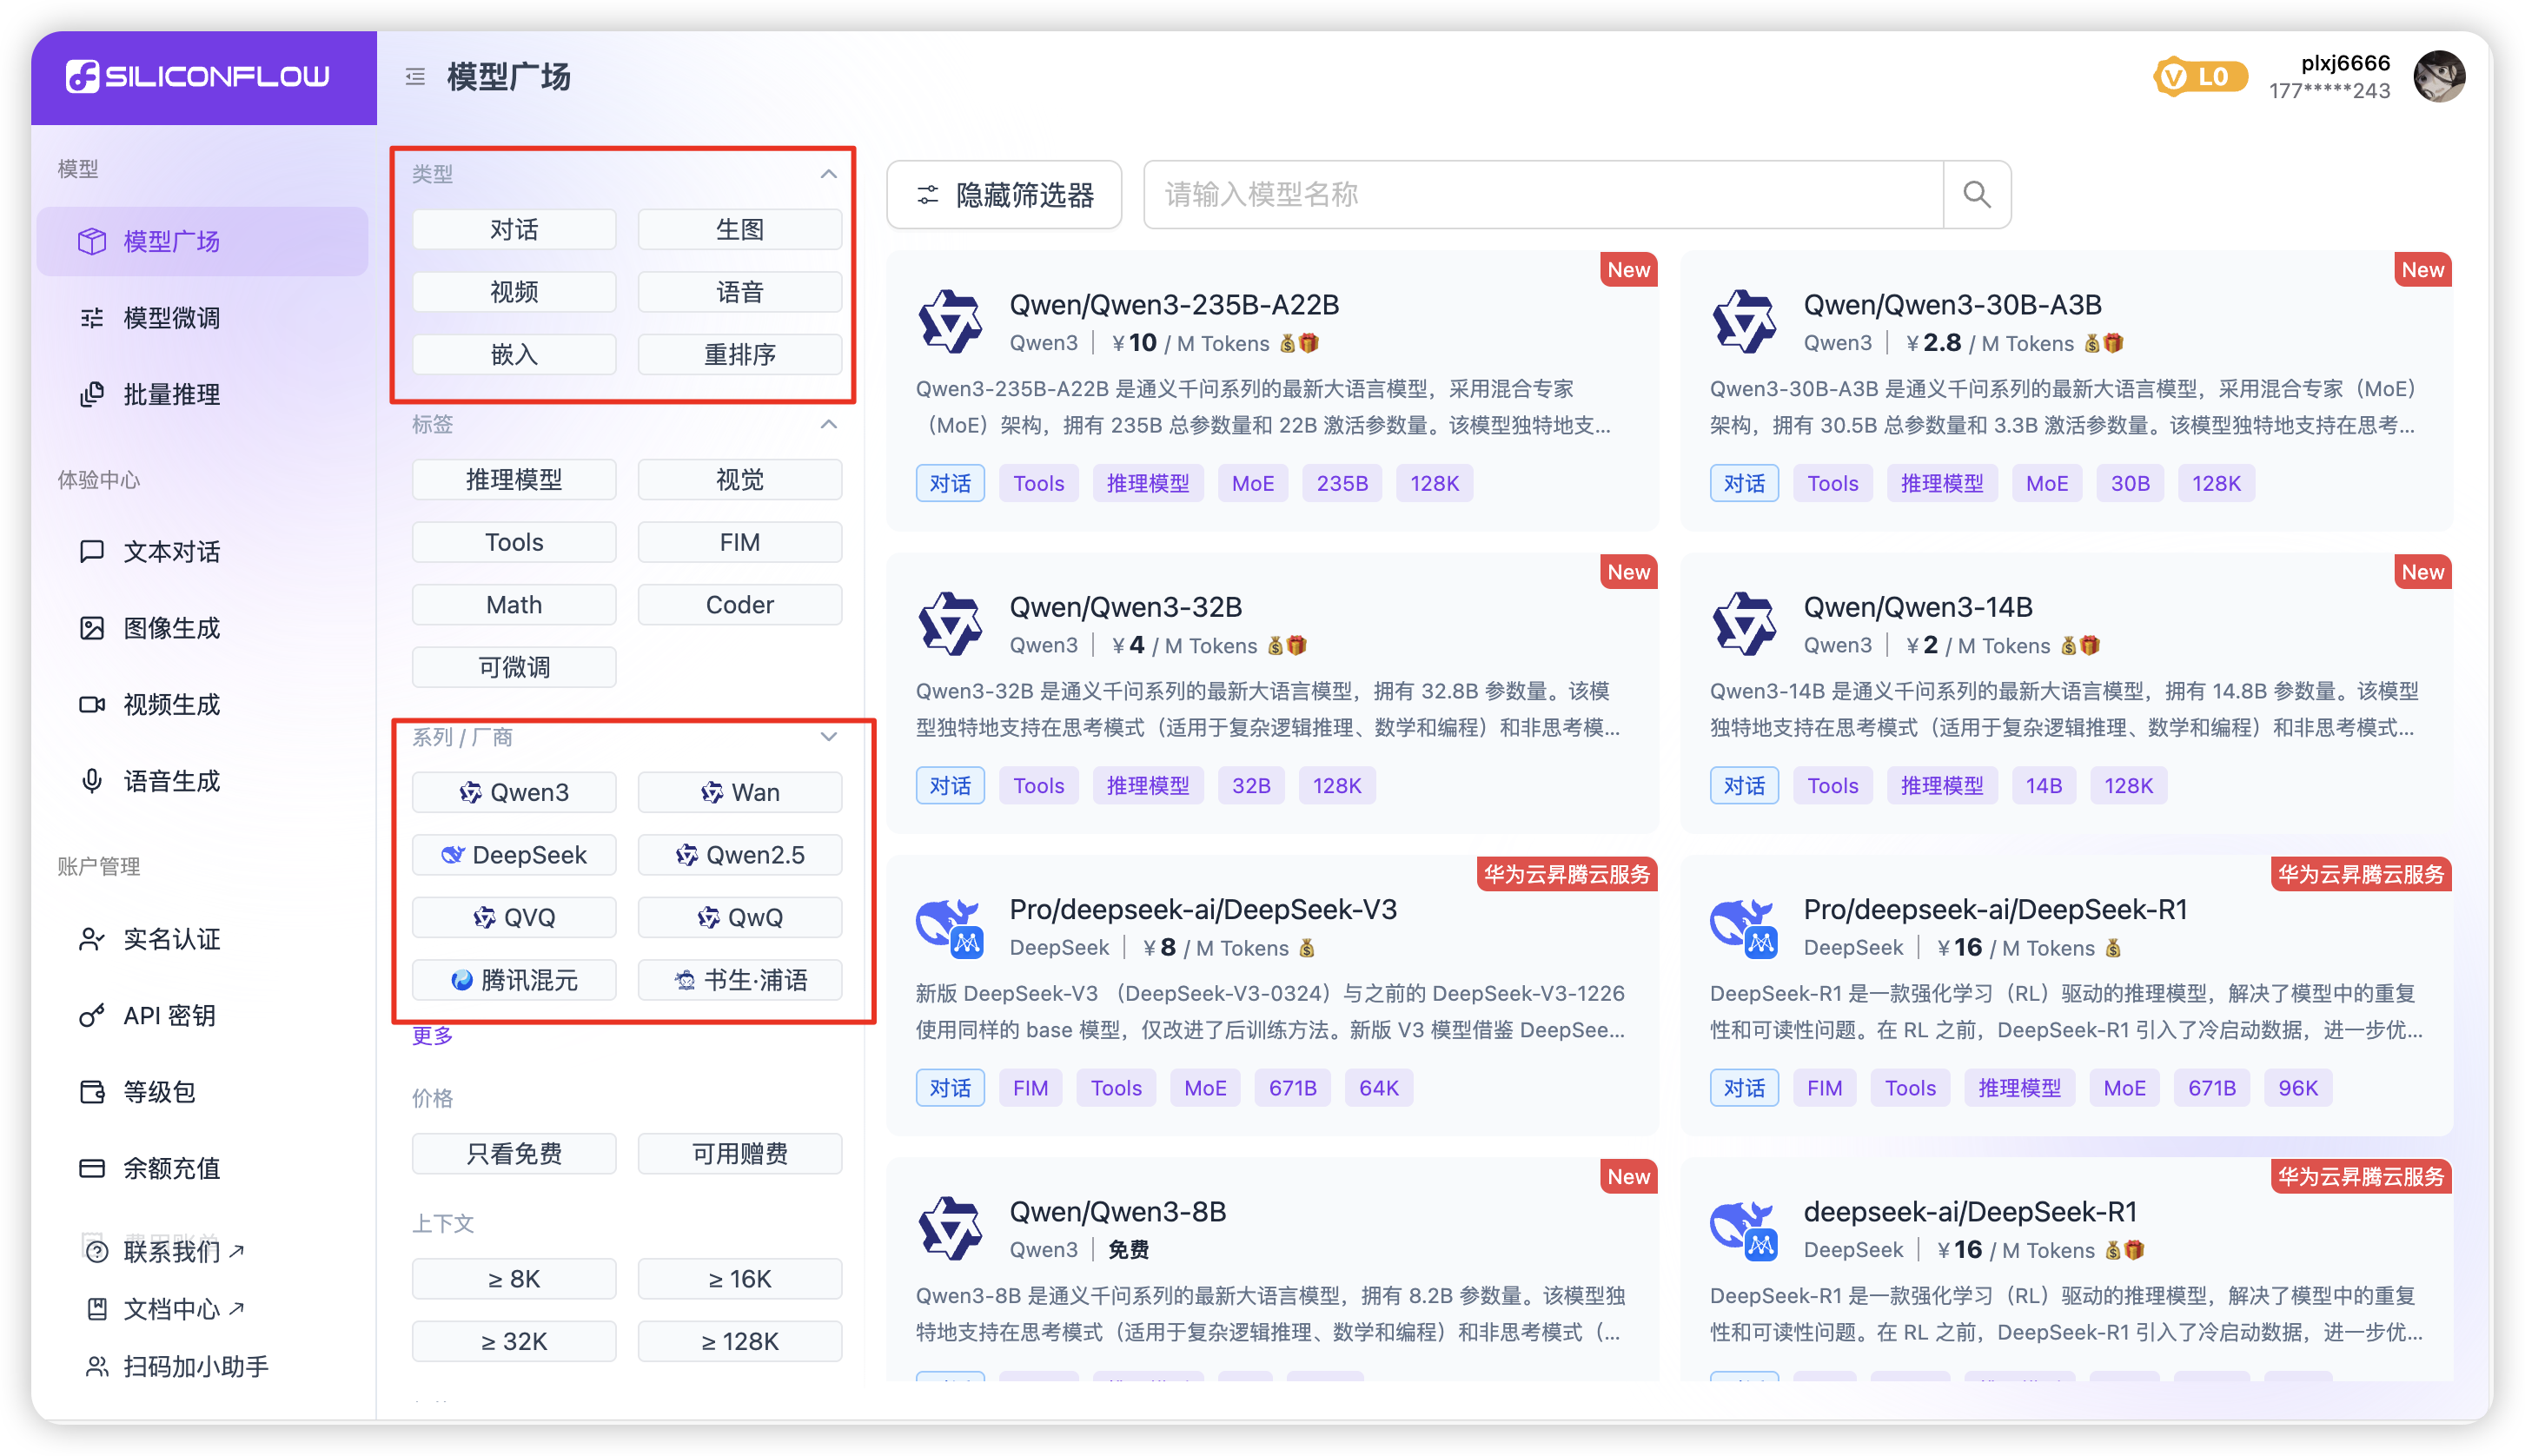Open 模型广场 in the sidebar
The height and width of the screenshot is (1456, 2525).
point(202,241)
